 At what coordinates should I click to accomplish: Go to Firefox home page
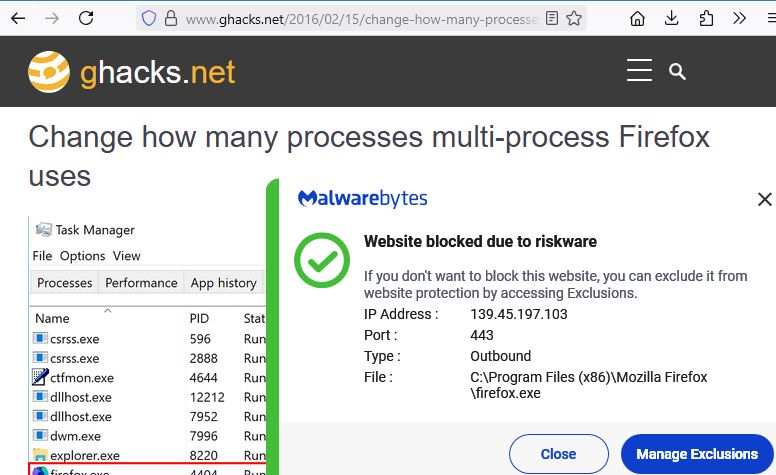pyautogui.click(x=638, y=18)
